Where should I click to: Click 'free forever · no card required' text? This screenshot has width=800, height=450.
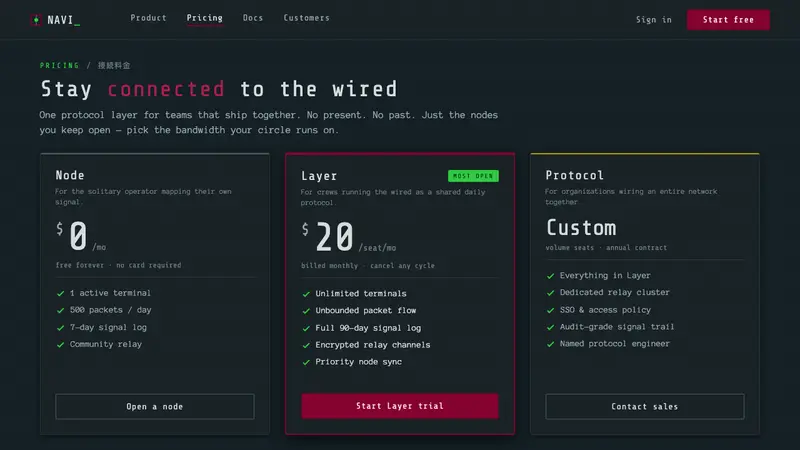tap(118, 265)
